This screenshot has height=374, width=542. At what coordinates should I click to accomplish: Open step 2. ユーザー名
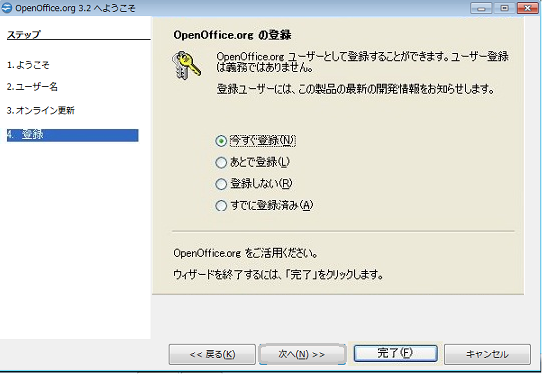pos(32,87)
